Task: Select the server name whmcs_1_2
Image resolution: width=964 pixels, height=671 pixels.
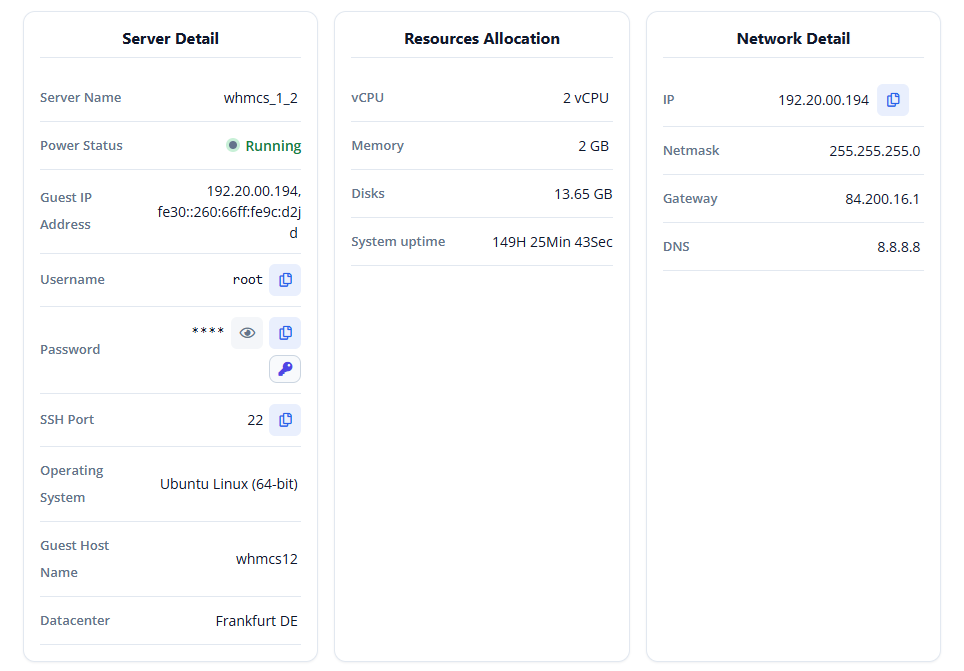Action: pos(261,98)
